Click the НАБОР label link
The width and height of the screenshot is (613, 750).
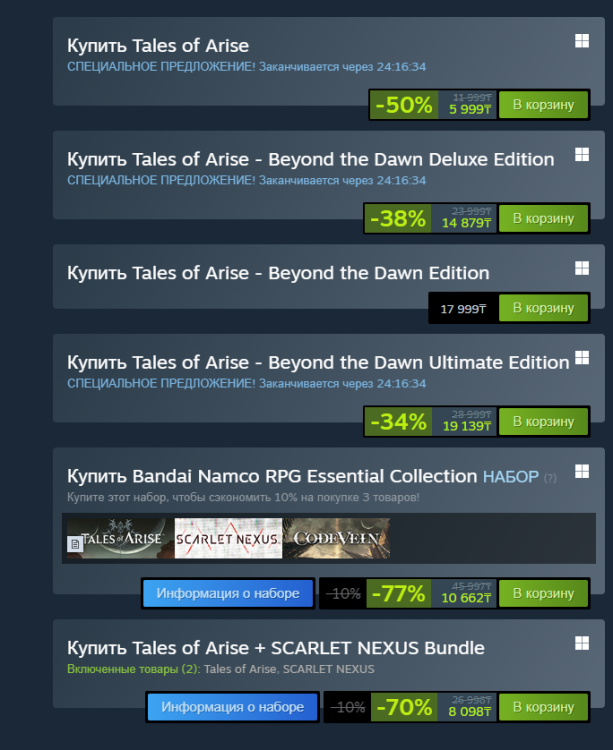(510, 477)
